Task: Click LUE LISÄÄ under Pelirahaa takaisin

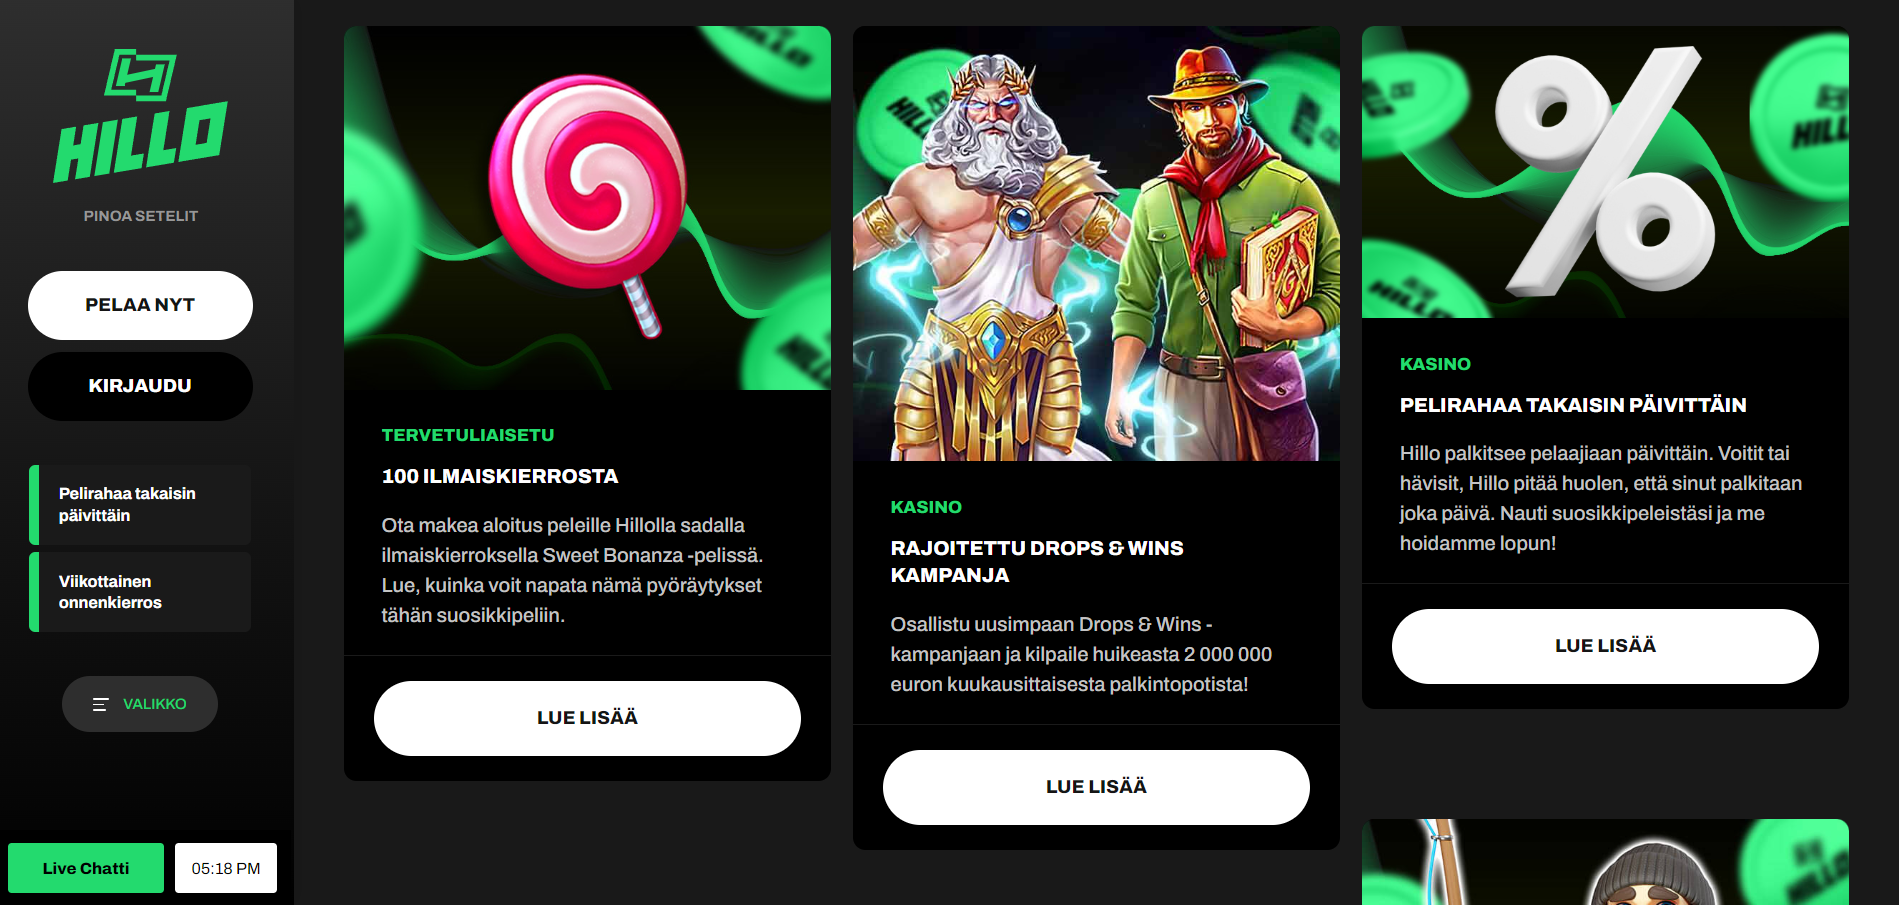Action: coord(1605,646)
